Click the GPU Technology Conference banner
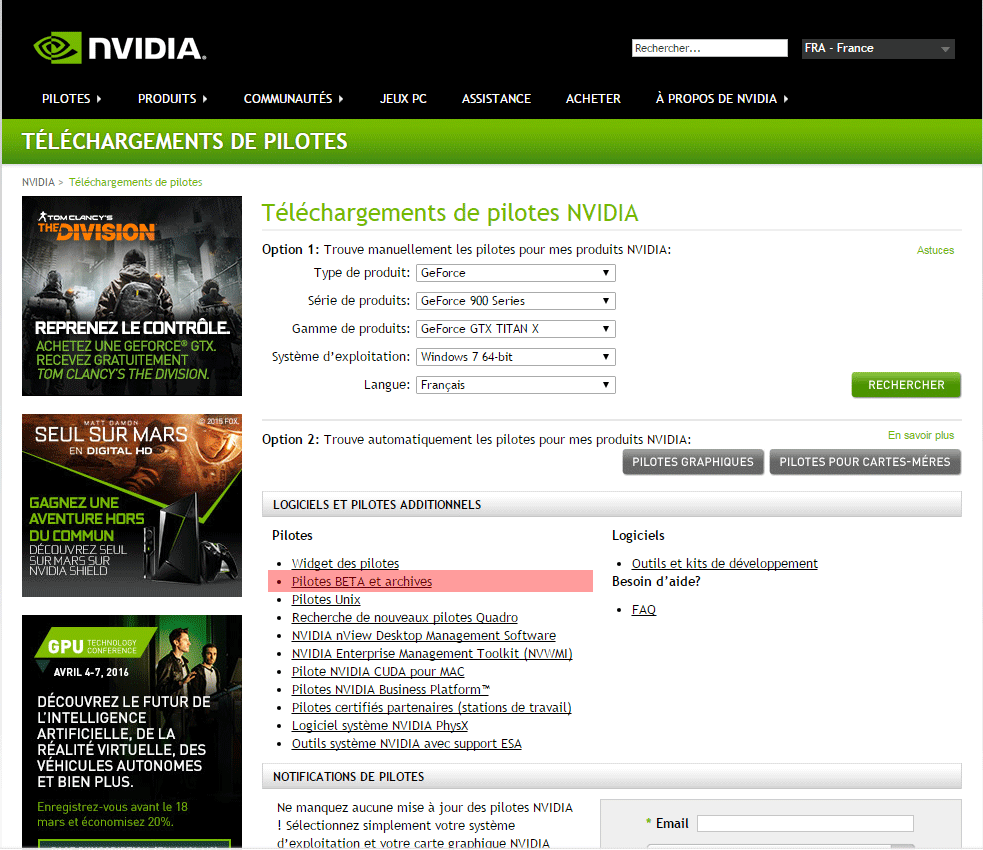Image resolution: width=983 pixels, height=850 pixels. [132, 732]
